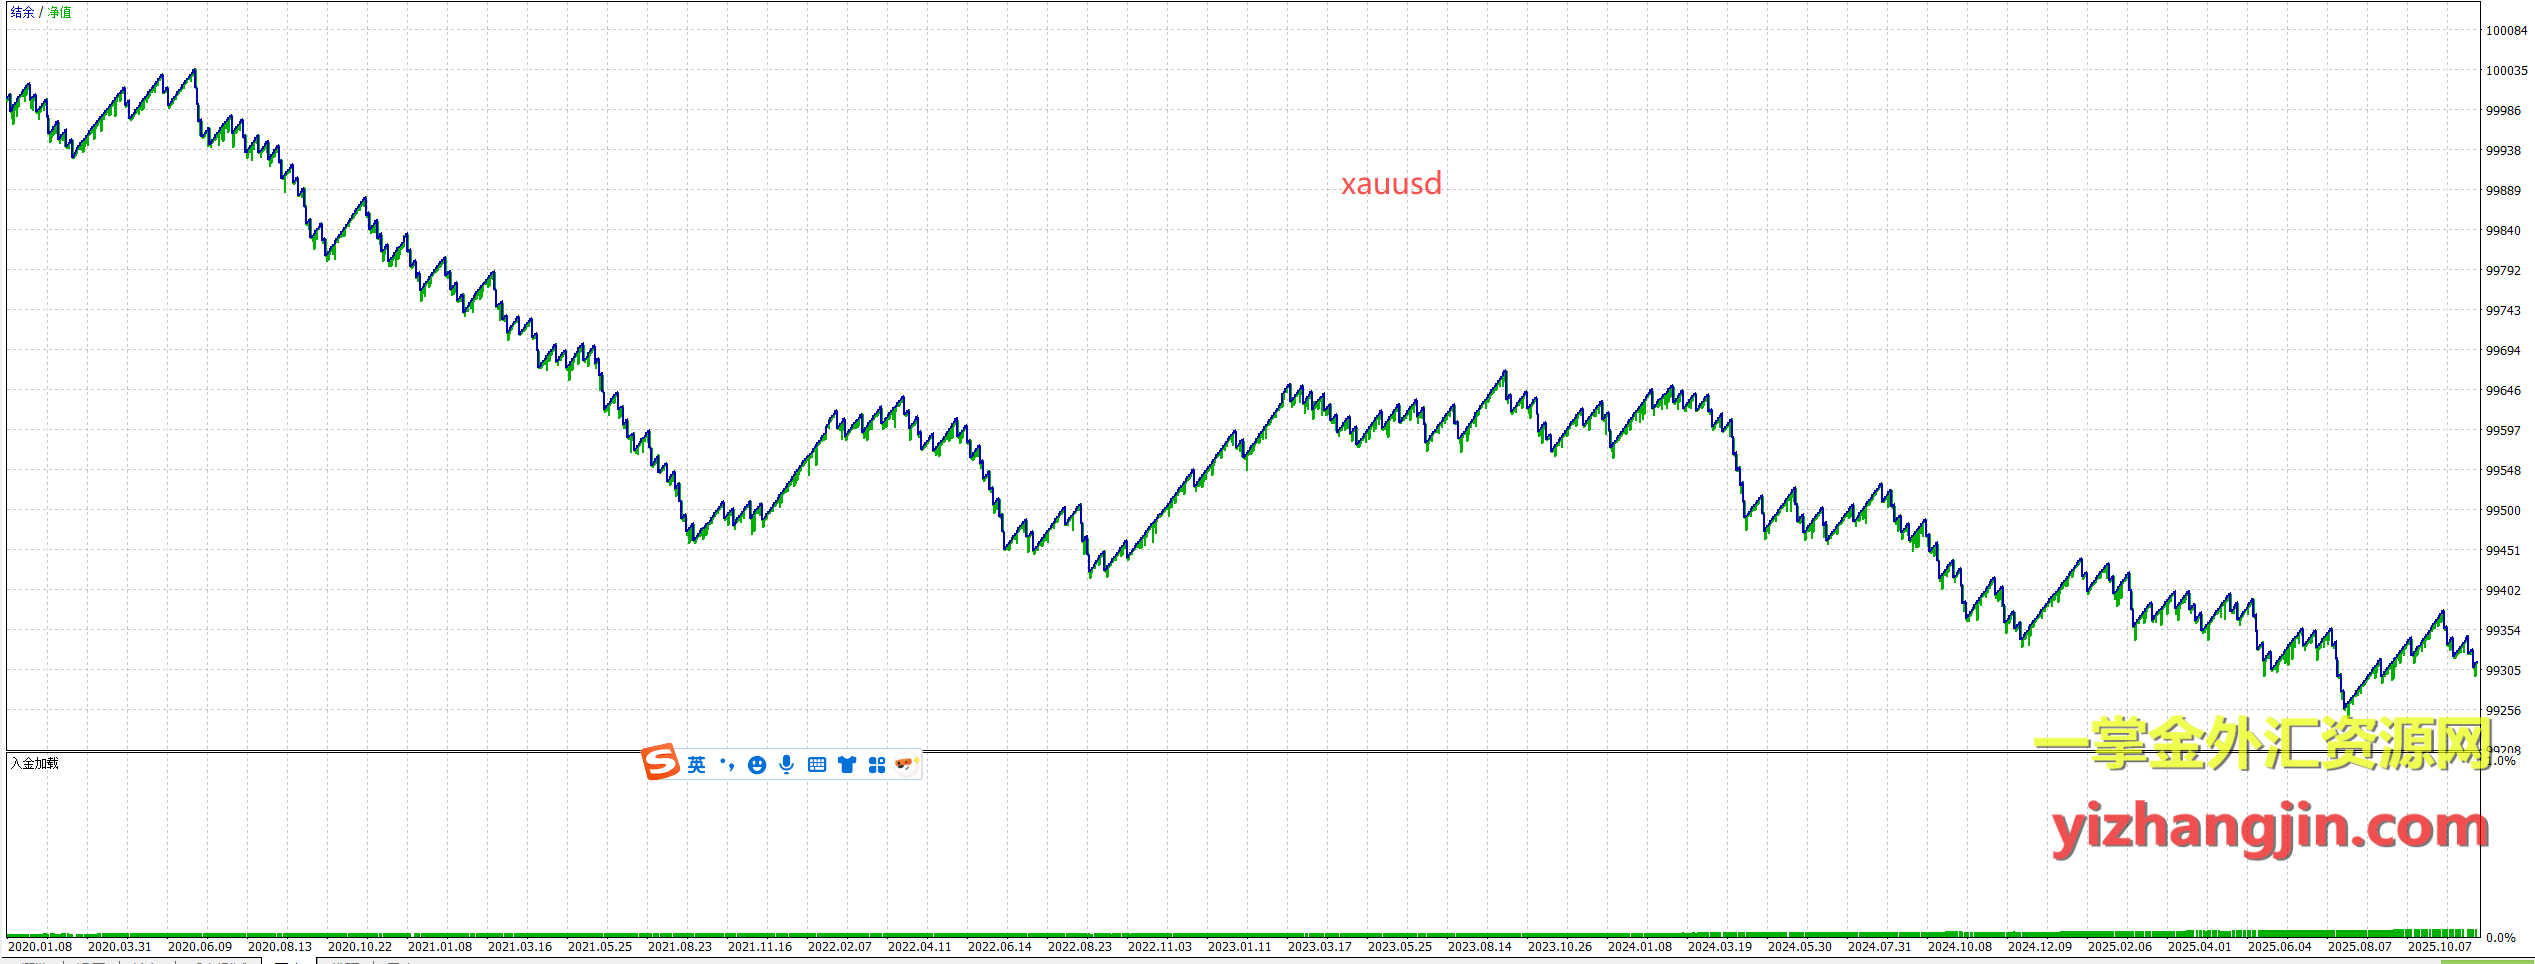Open the skin shirt icon
The image size is (2535, 964).
click(x=847, y=765)
